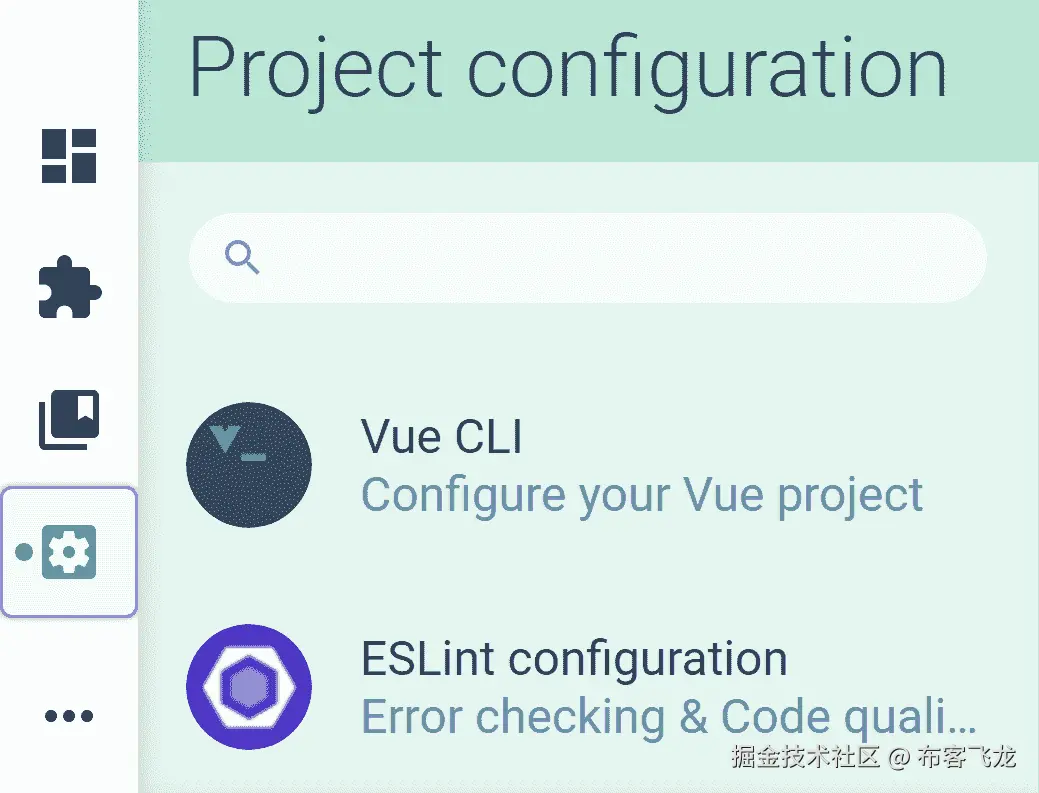Select the "Vue CLI" title text
The image size is (1039, 793).
[x=441, y=437]
